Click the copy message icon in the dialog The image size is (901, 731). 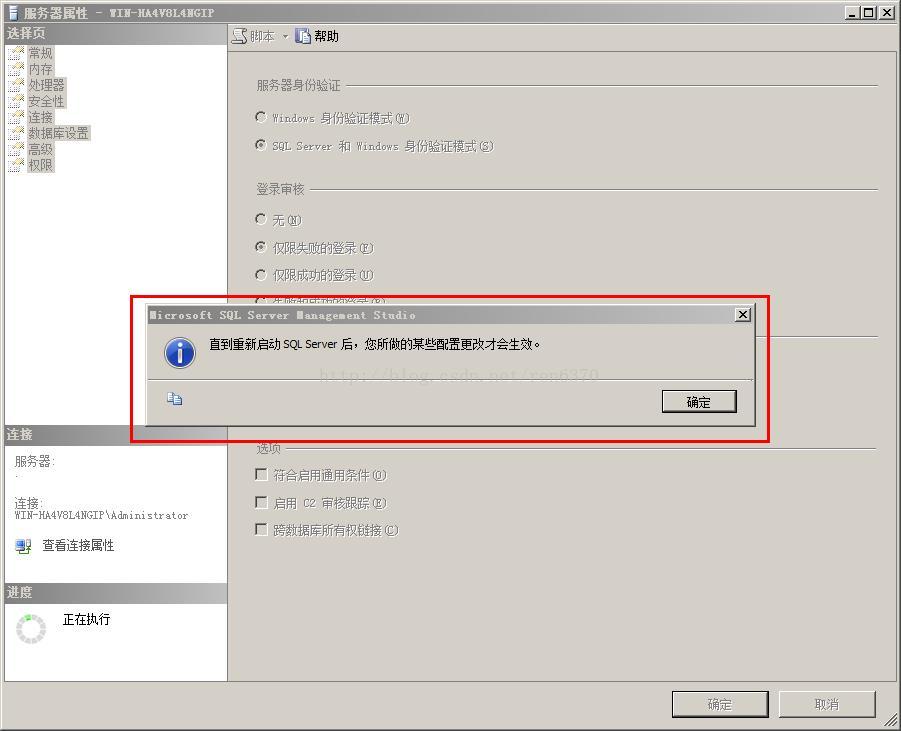(x=175, y=398)
